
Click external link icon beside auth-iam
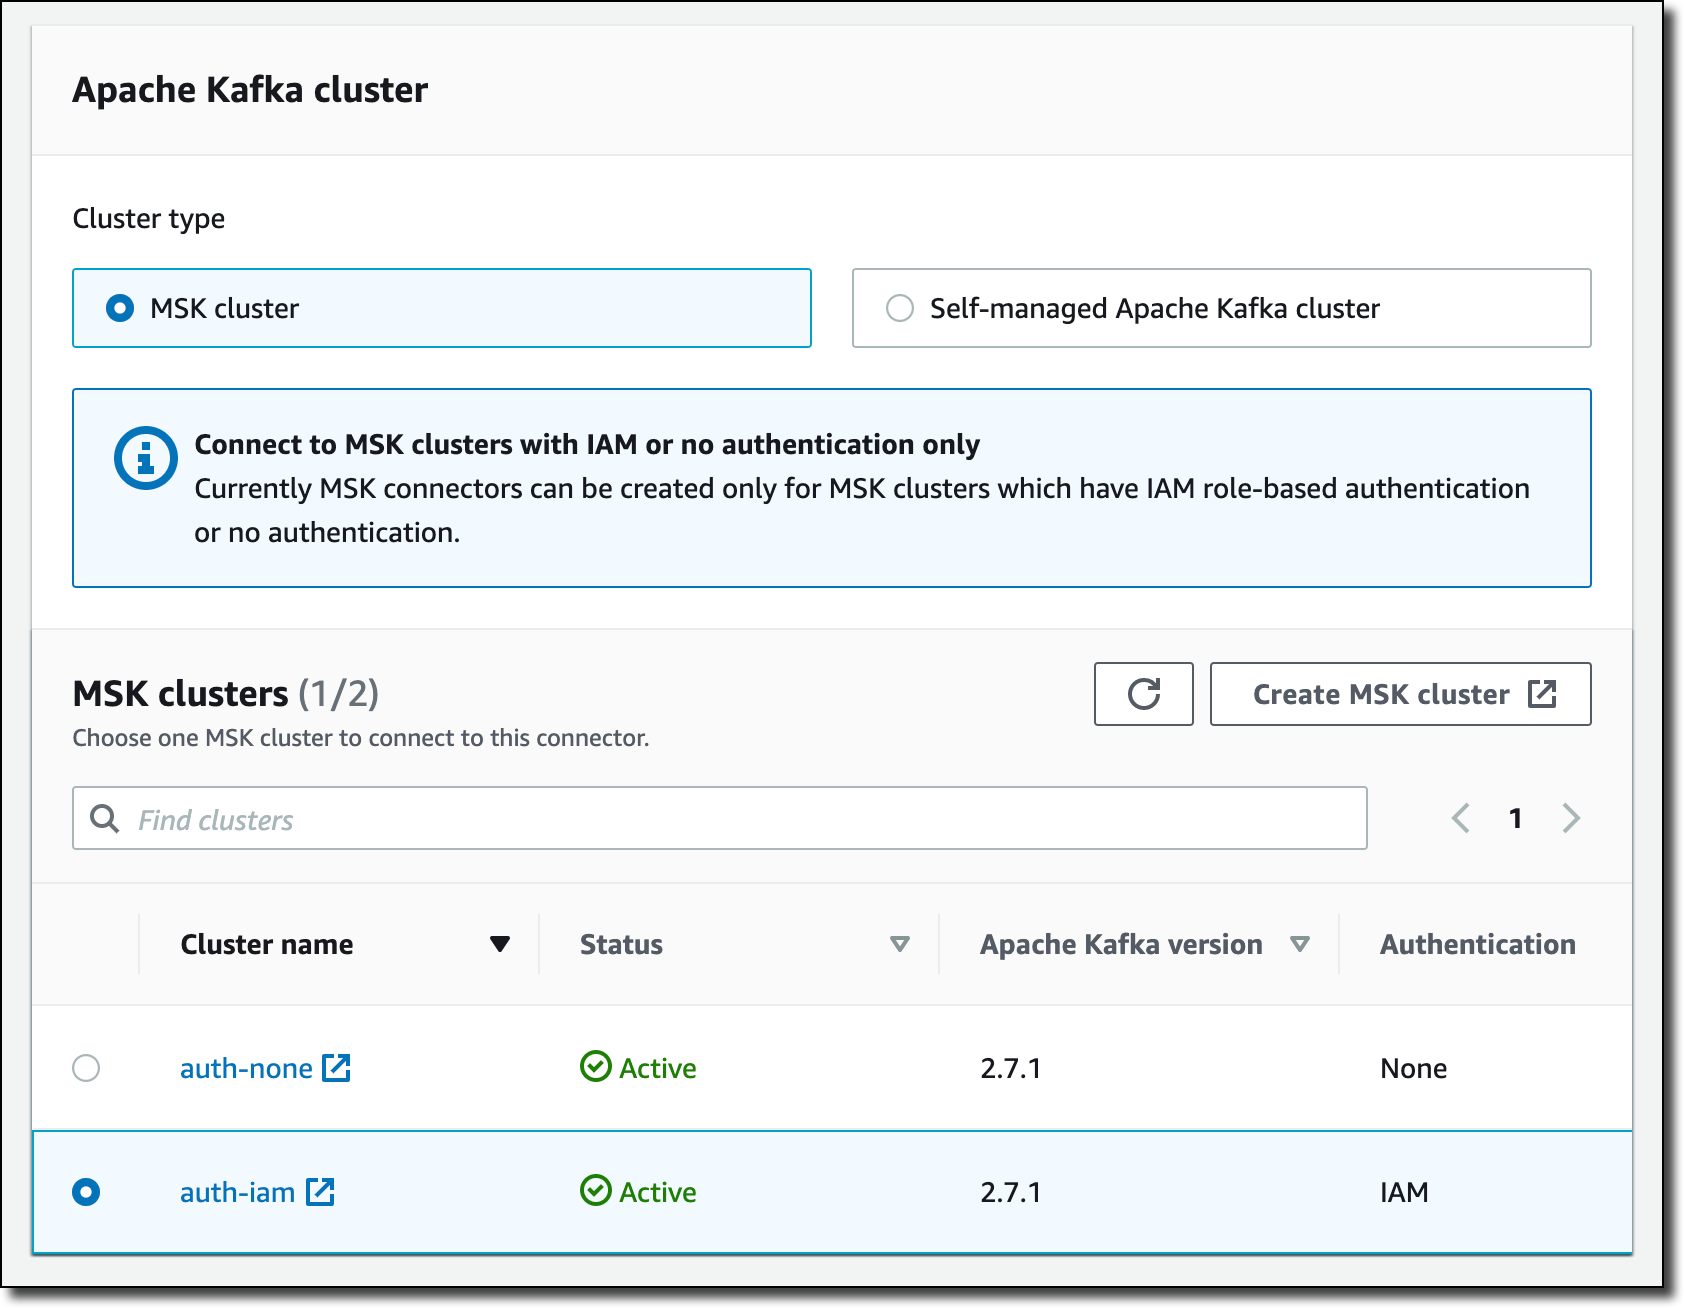pyautogui.click(x=320, y=1191)
